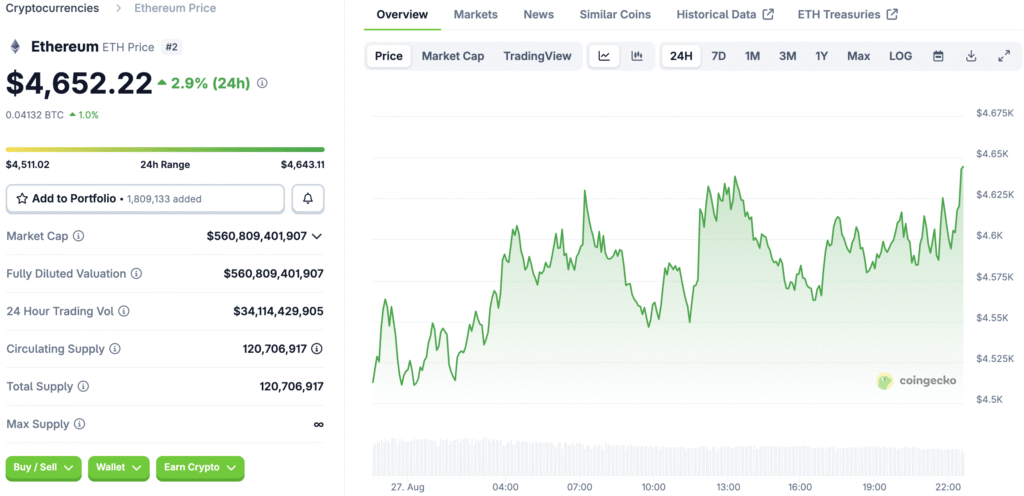Open the calendar date range picker
Image resolution: width=1024 pixels, height=496 pixels.
[x=938, y=56]
